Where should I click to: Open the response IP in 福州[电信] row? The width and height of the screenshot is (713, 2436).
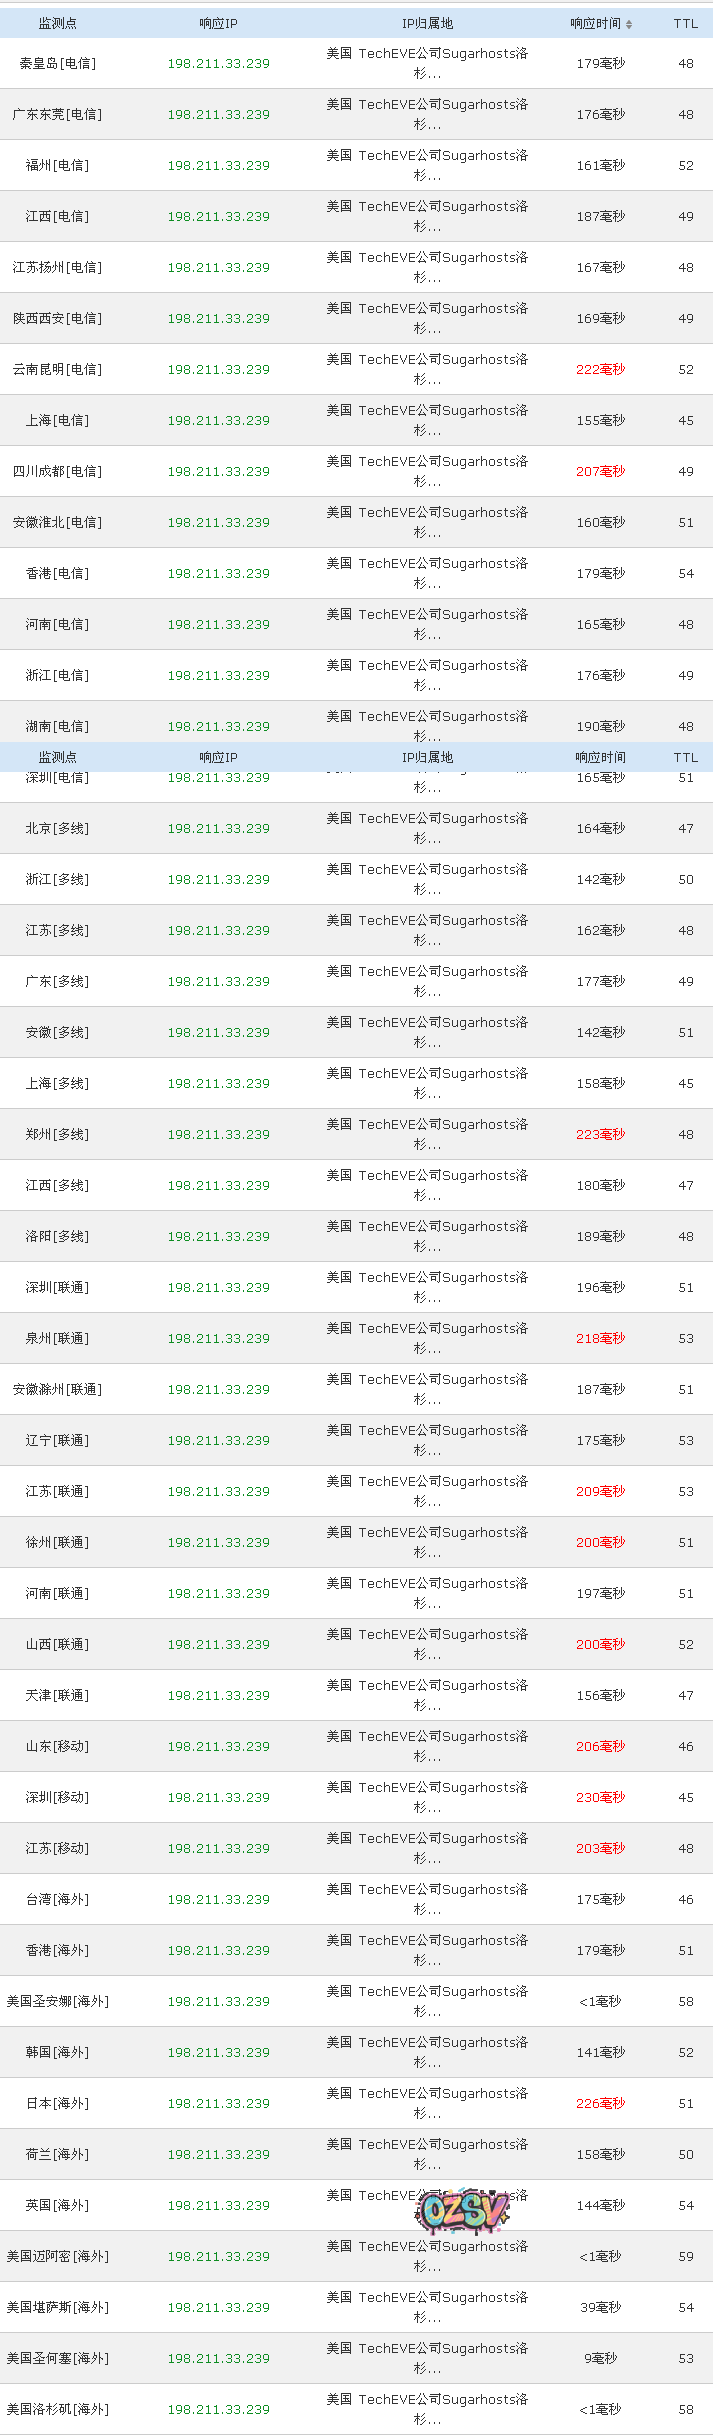[218, 165]
